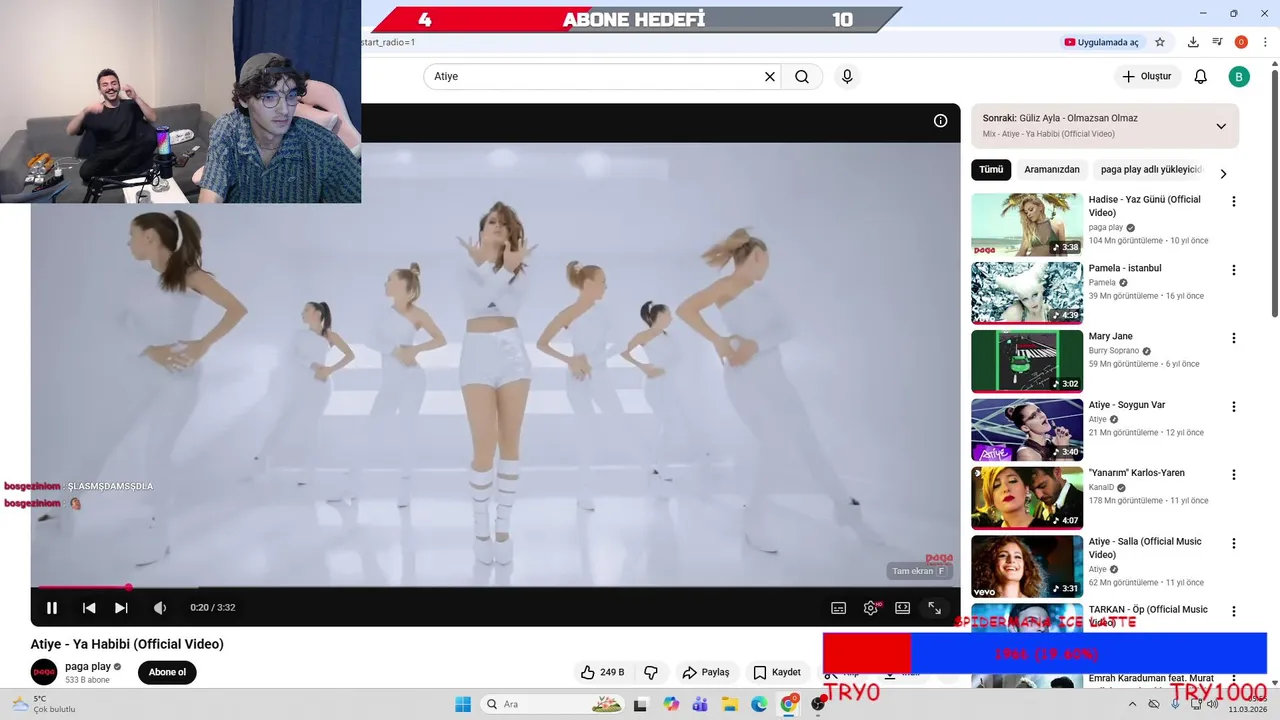Screen dimensions: 1280x720
Task: Open Mary Jane video thumbnail
Action: (1027, 361)
